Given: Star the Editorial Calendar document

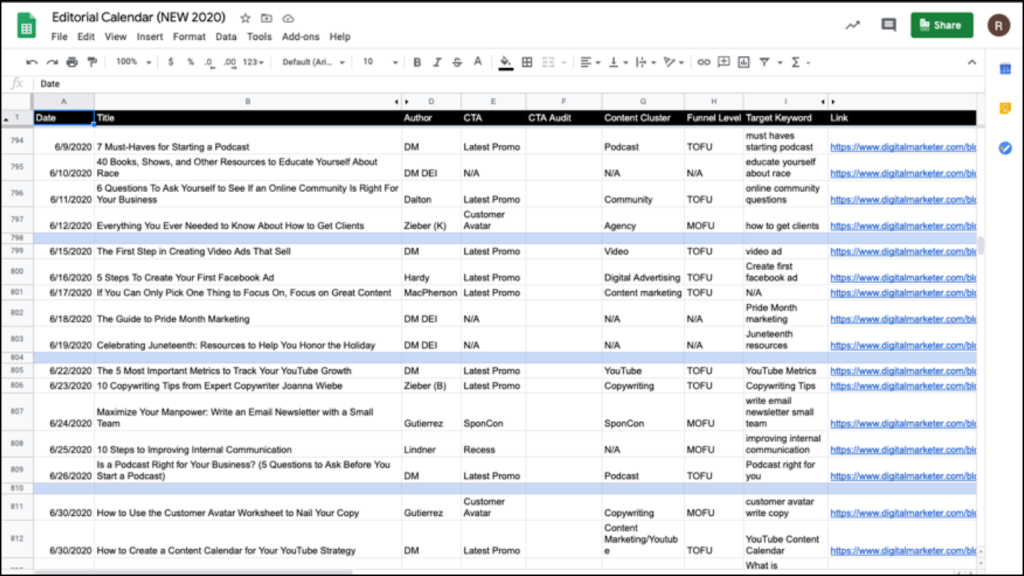Looking at the screenshot, I should [245, 18].
